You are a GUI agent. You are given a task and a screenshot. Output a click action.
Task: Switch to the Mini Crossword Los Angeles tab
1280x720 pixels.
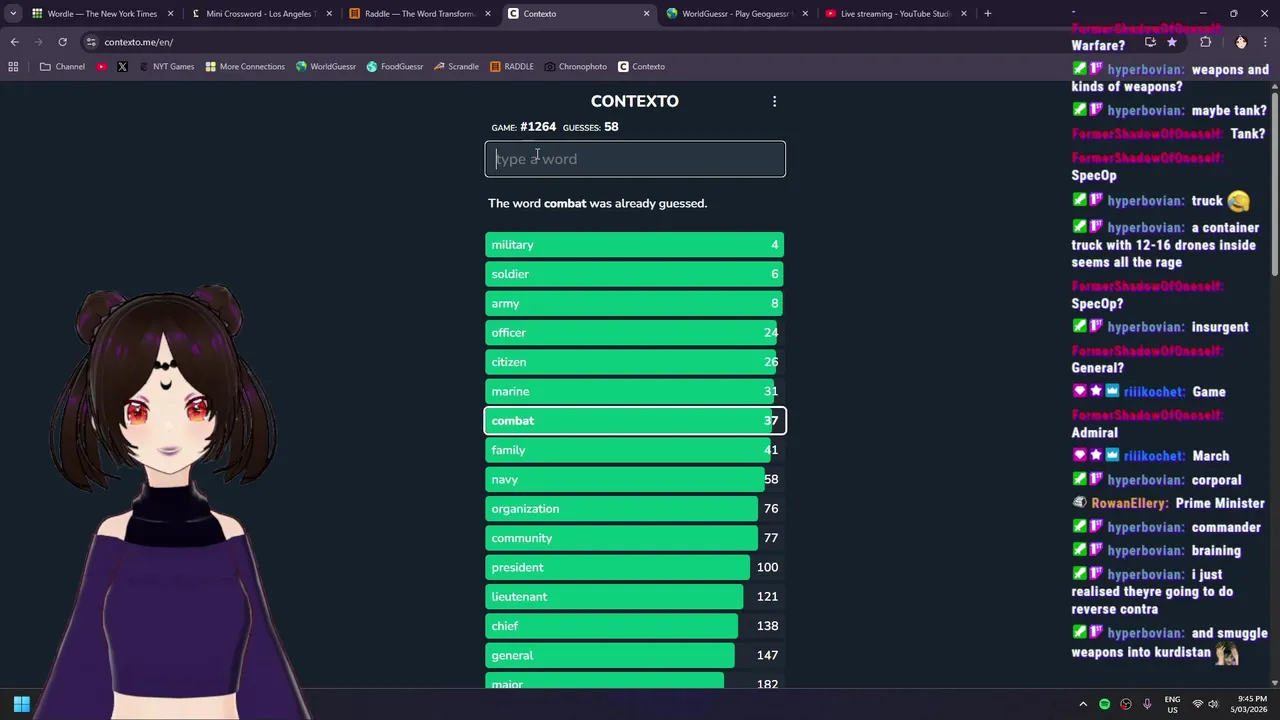point(260,14)
